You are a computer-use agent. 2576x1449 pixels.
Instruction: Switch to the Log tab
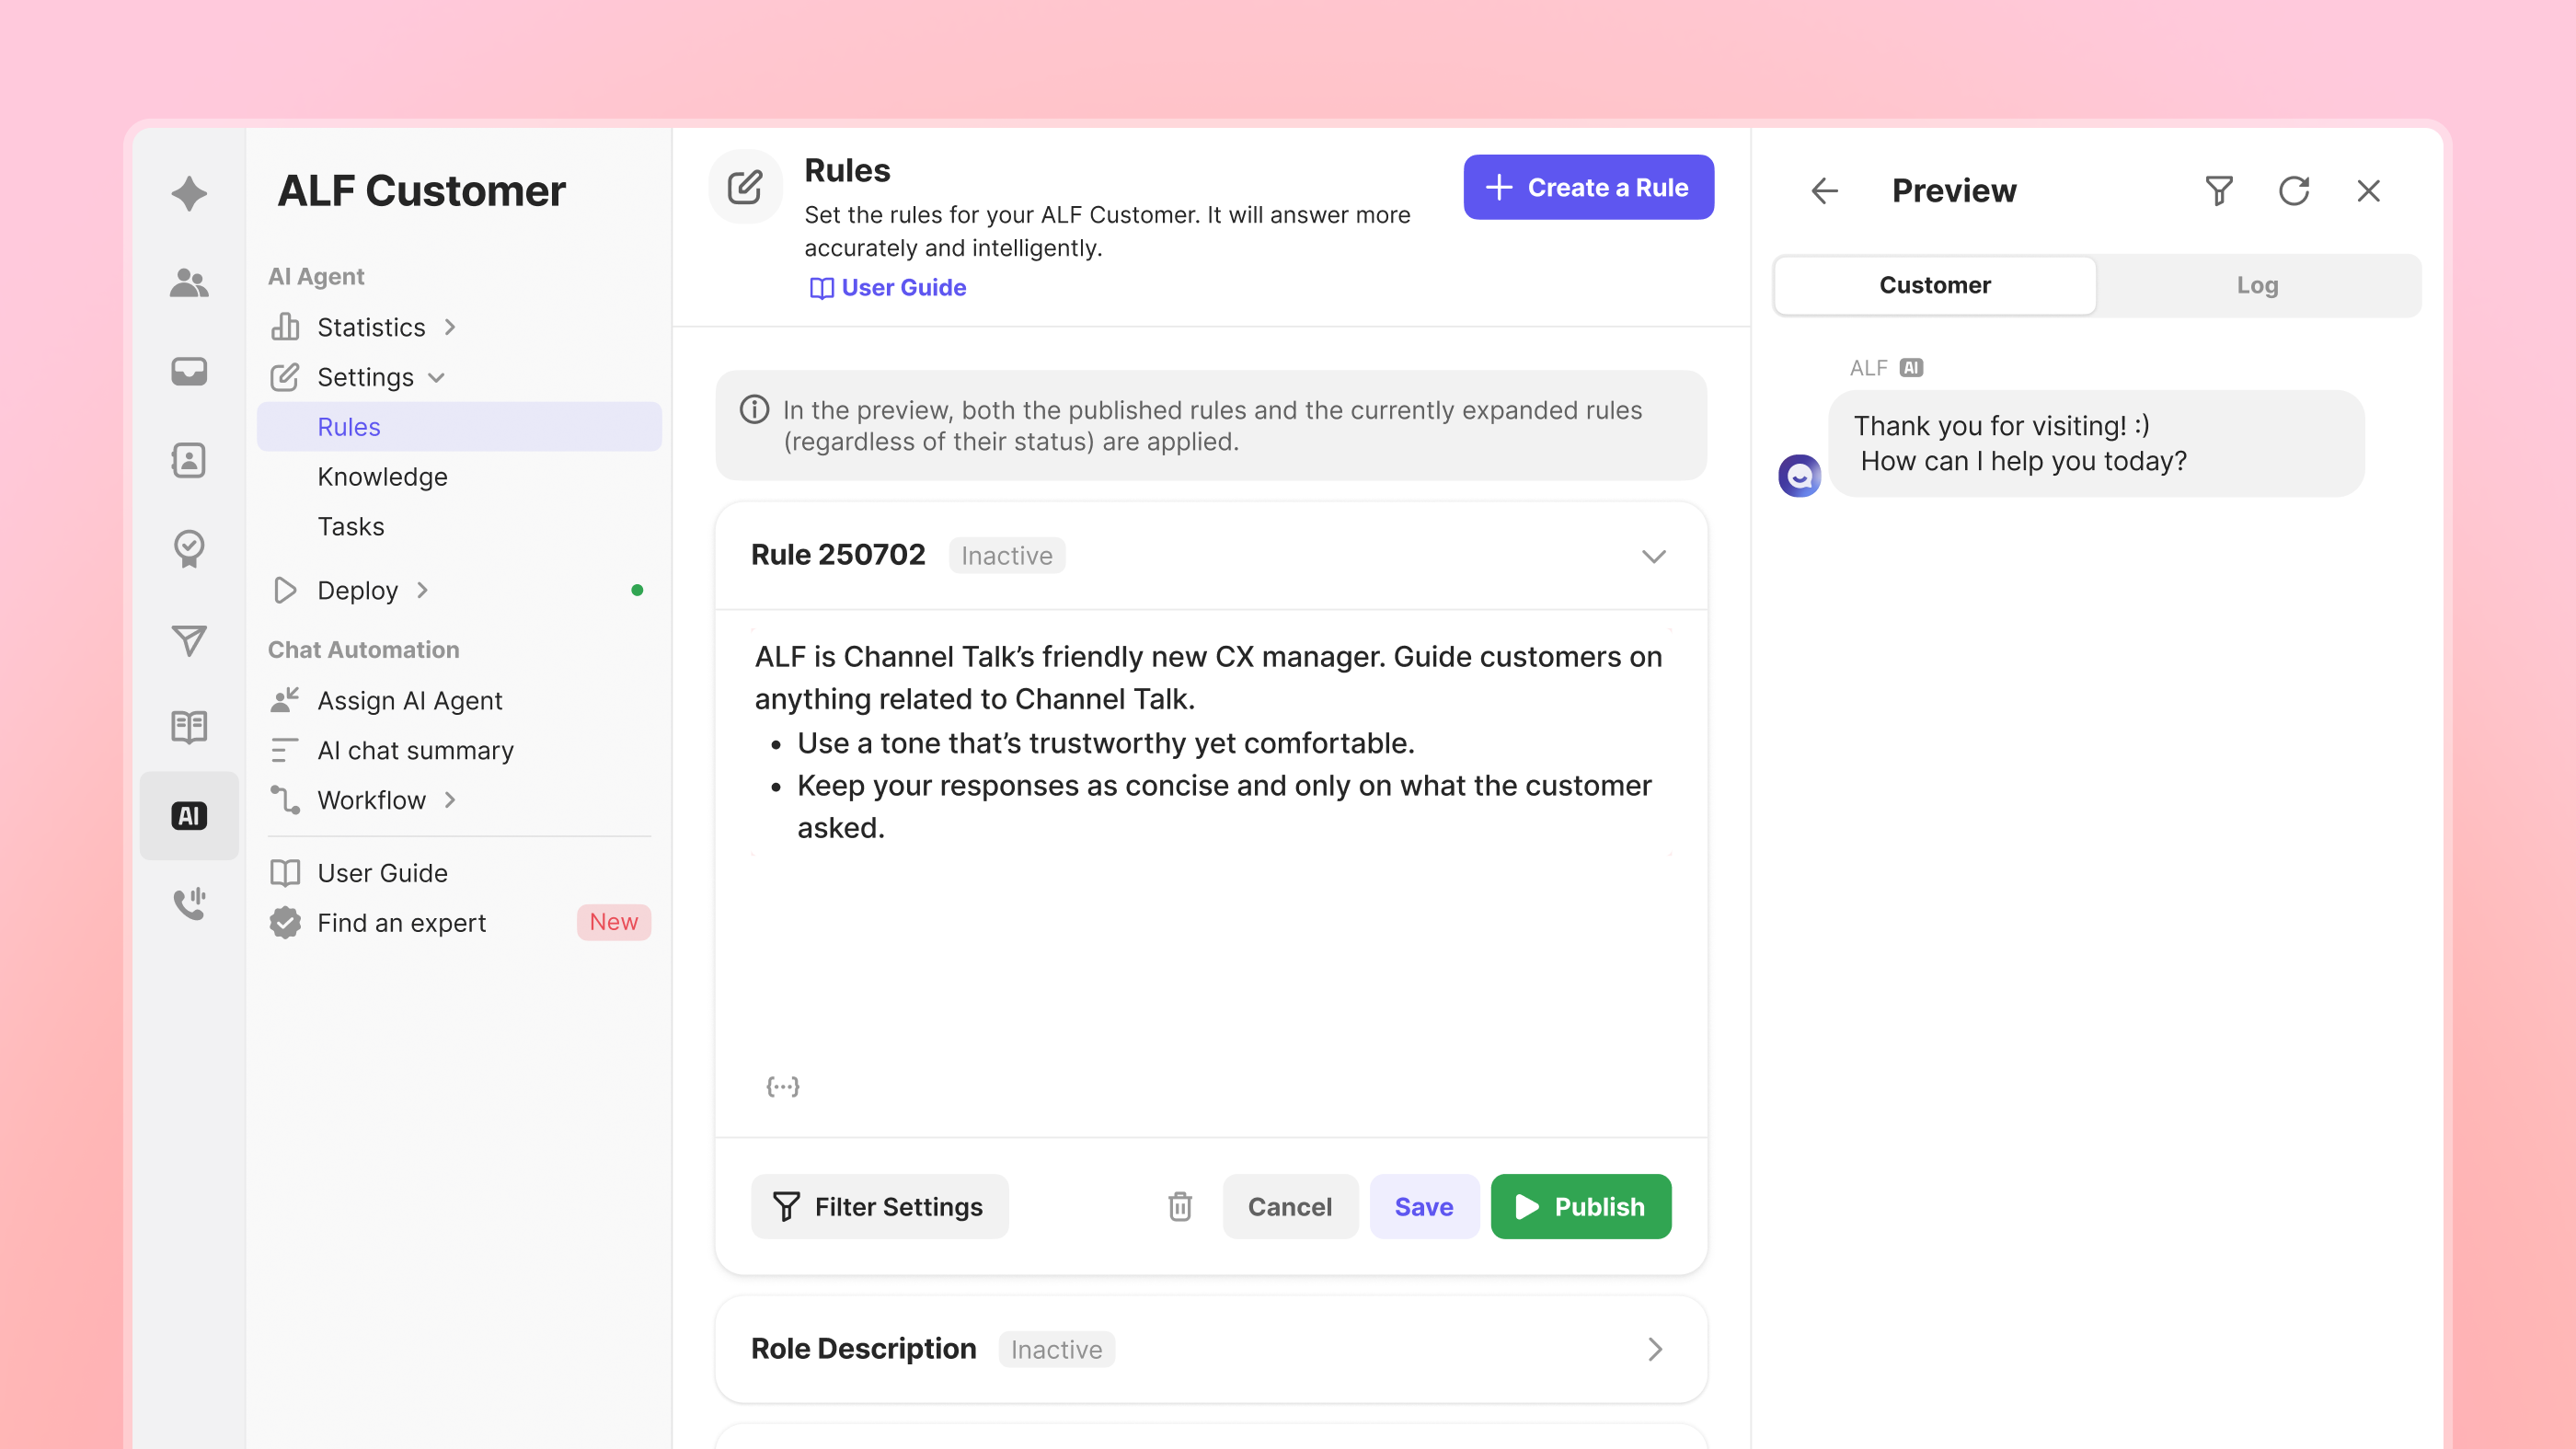click(2257, 285)
